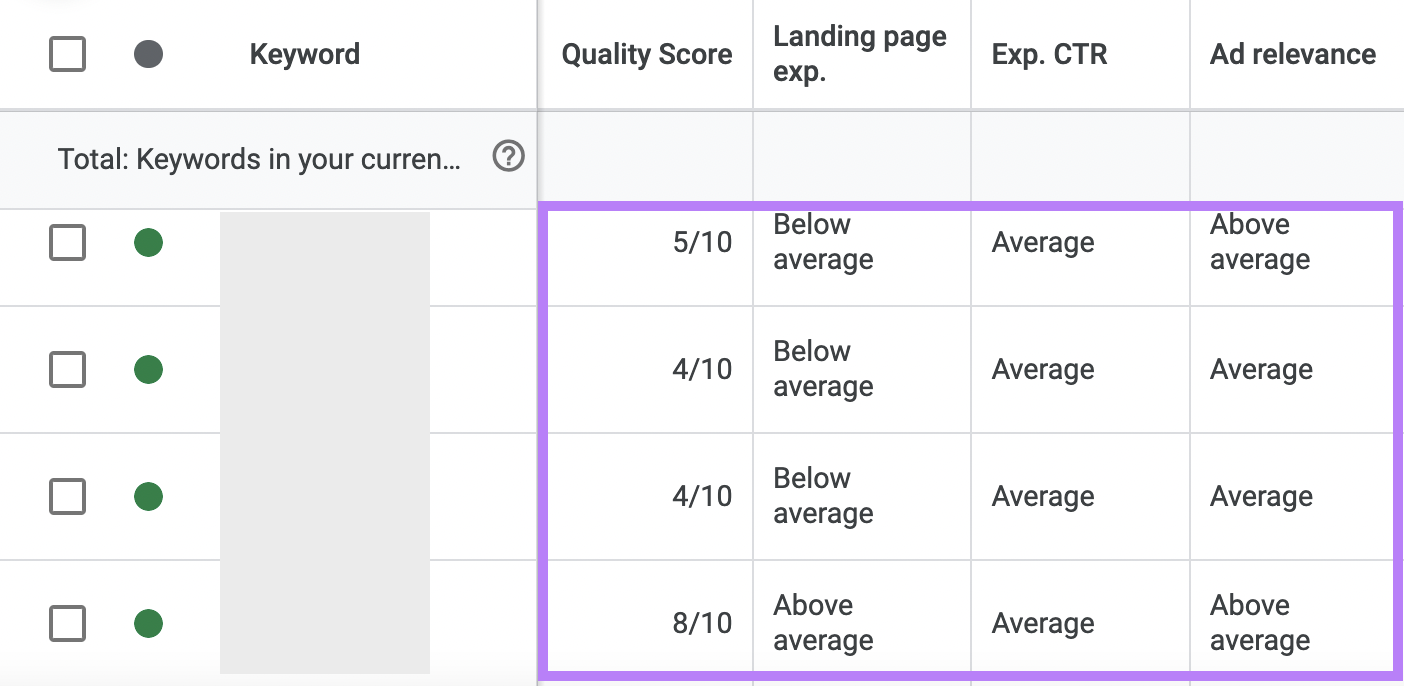Sort by the Quality Score column header
The width and height of the screenshot is (1404, 686).
[x=645, y=54]
